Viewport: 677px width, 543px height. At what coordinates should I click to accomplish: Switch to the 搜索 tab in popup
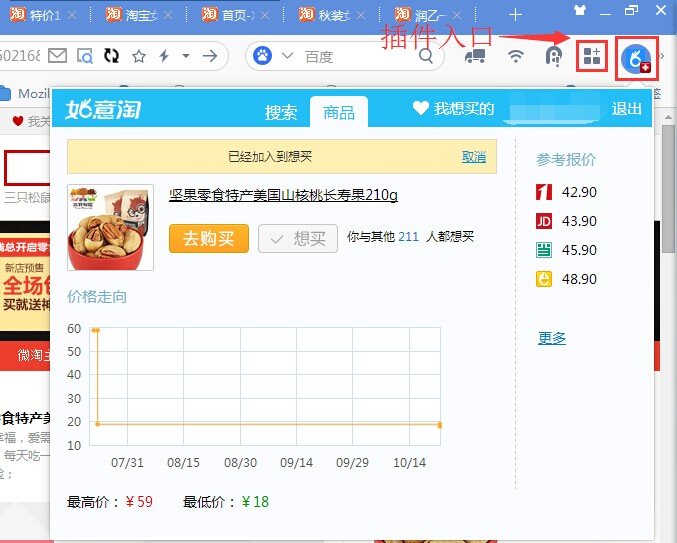(x=281, y=113)
